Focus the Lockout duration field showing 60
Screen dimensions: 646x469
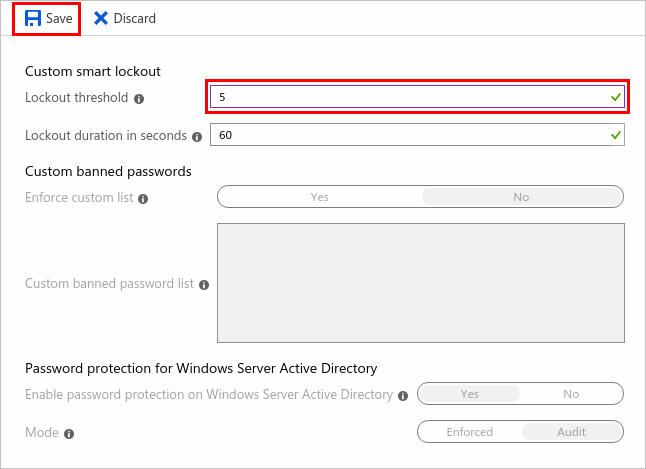(x=417, y=135)
